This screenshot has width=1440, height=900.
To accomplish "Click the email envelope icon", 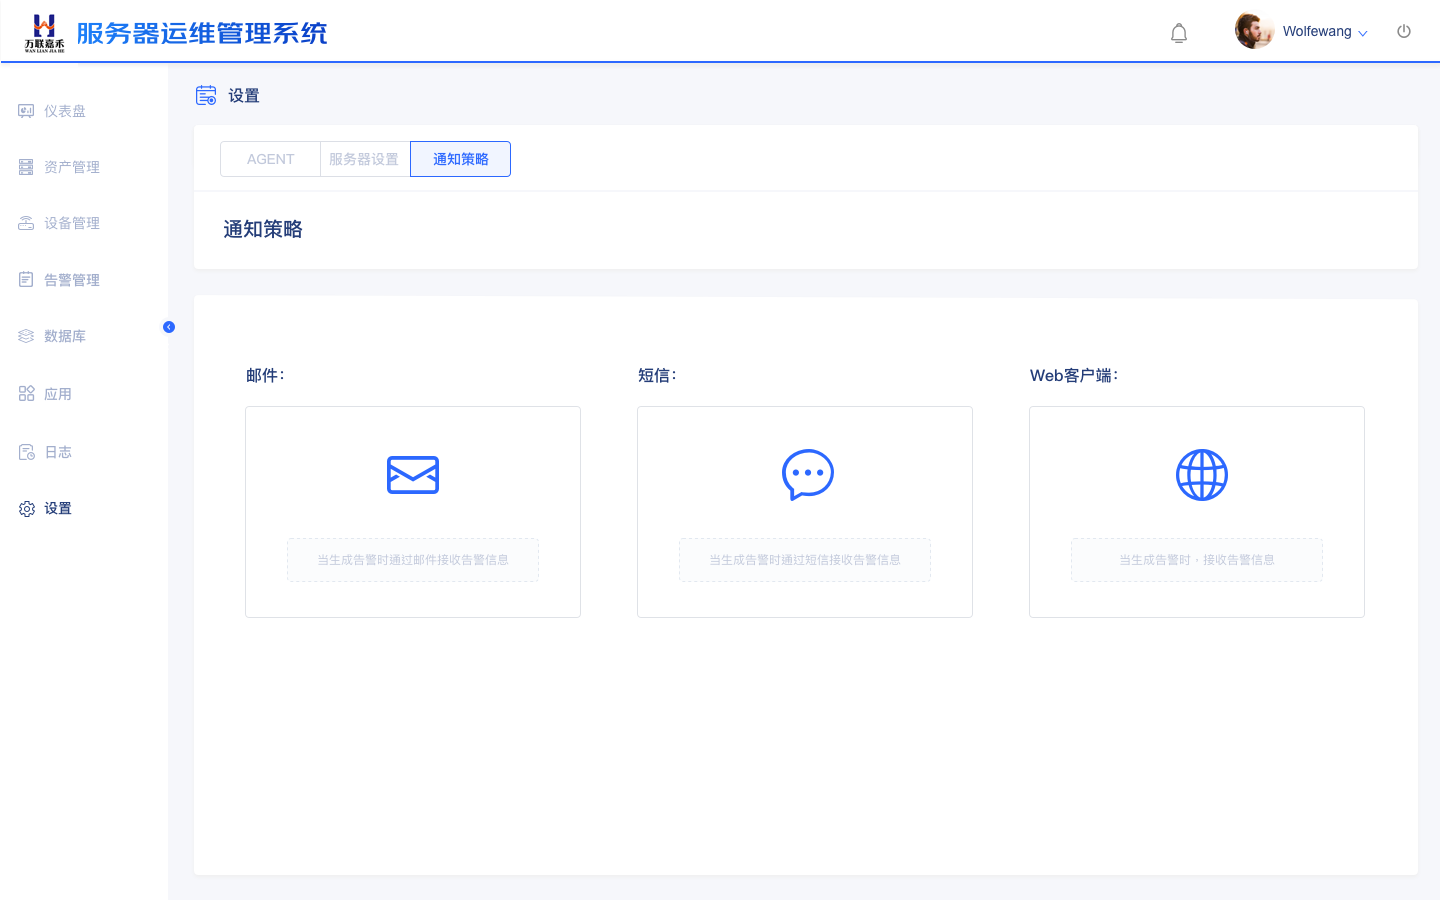I will pyautogui.click(x=413, y=475).
